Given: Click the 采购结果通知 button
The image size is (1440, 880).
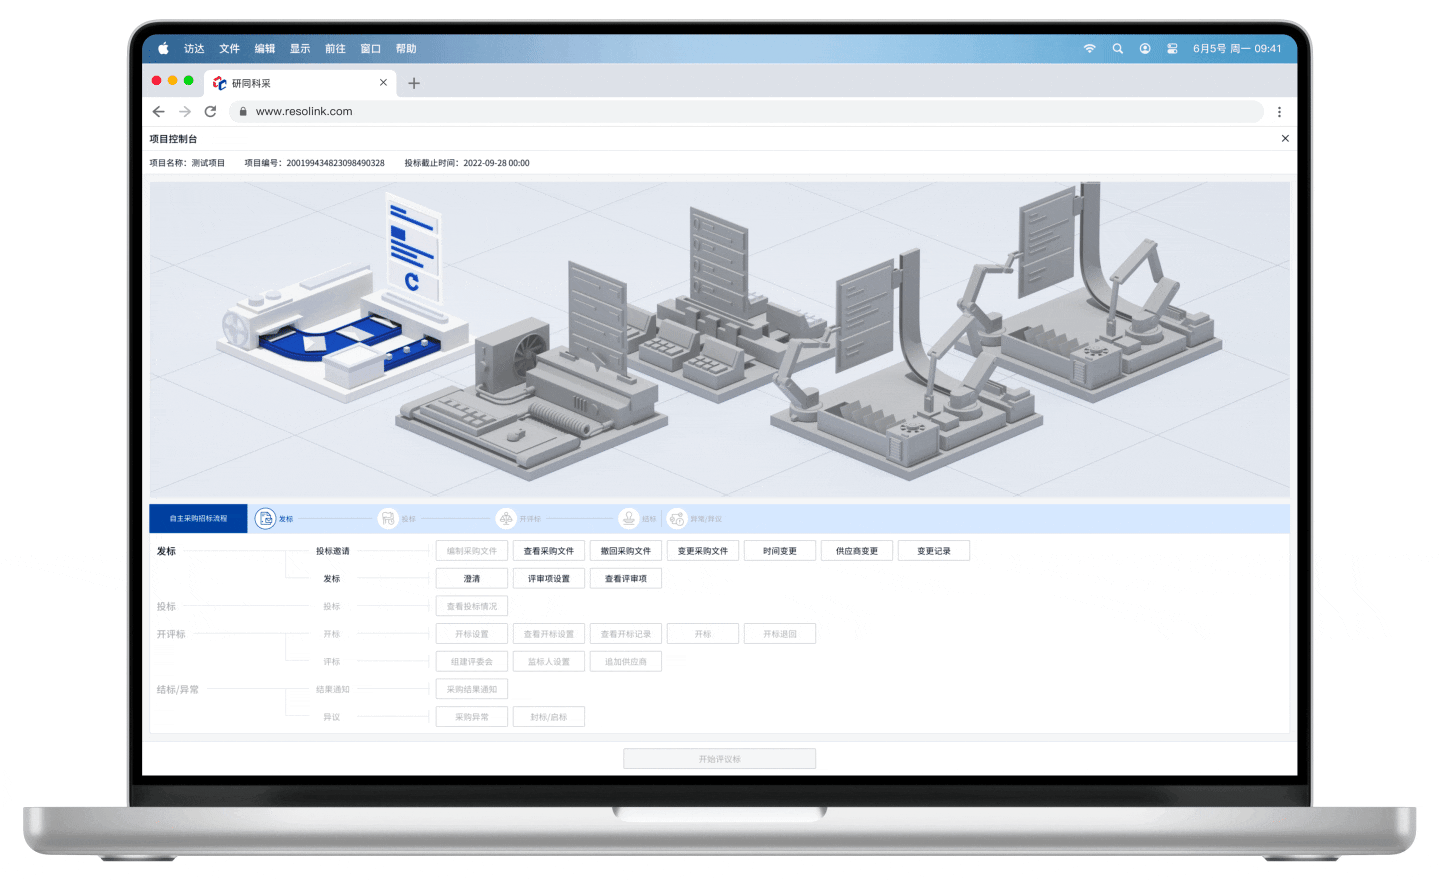Looking at the screenshot, I should [472, 689].
